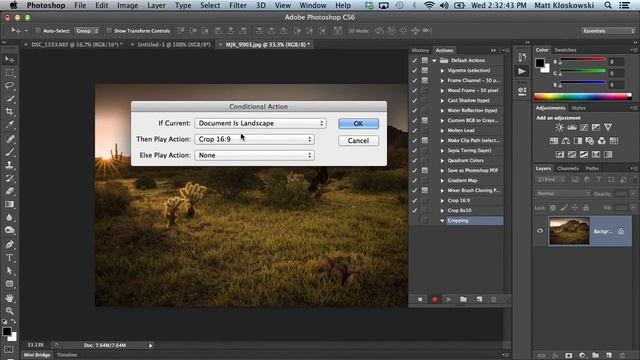
Task: Switch to DSC_1333.NEF document tab
Action: click(76, 44)
